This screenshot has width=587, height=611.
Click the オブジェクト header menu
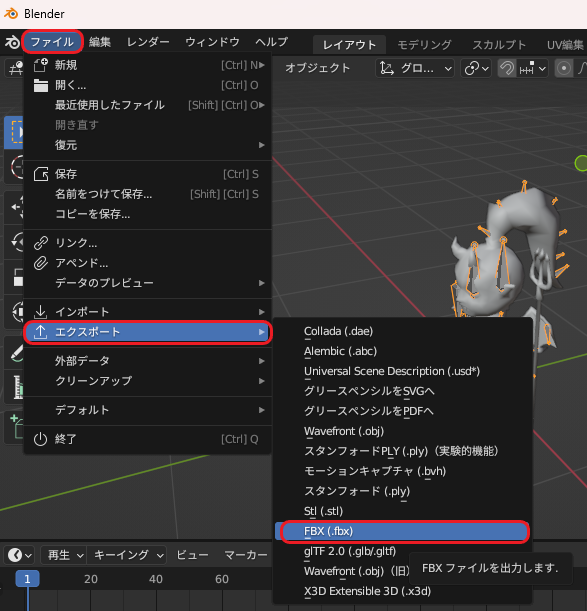coord(317,68)
